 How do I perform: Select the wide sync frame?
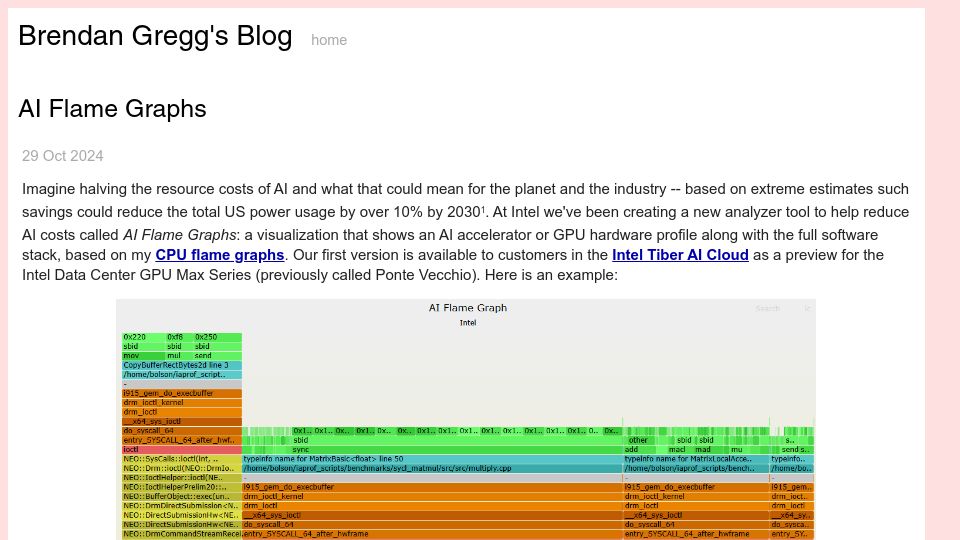click(456, 449)
